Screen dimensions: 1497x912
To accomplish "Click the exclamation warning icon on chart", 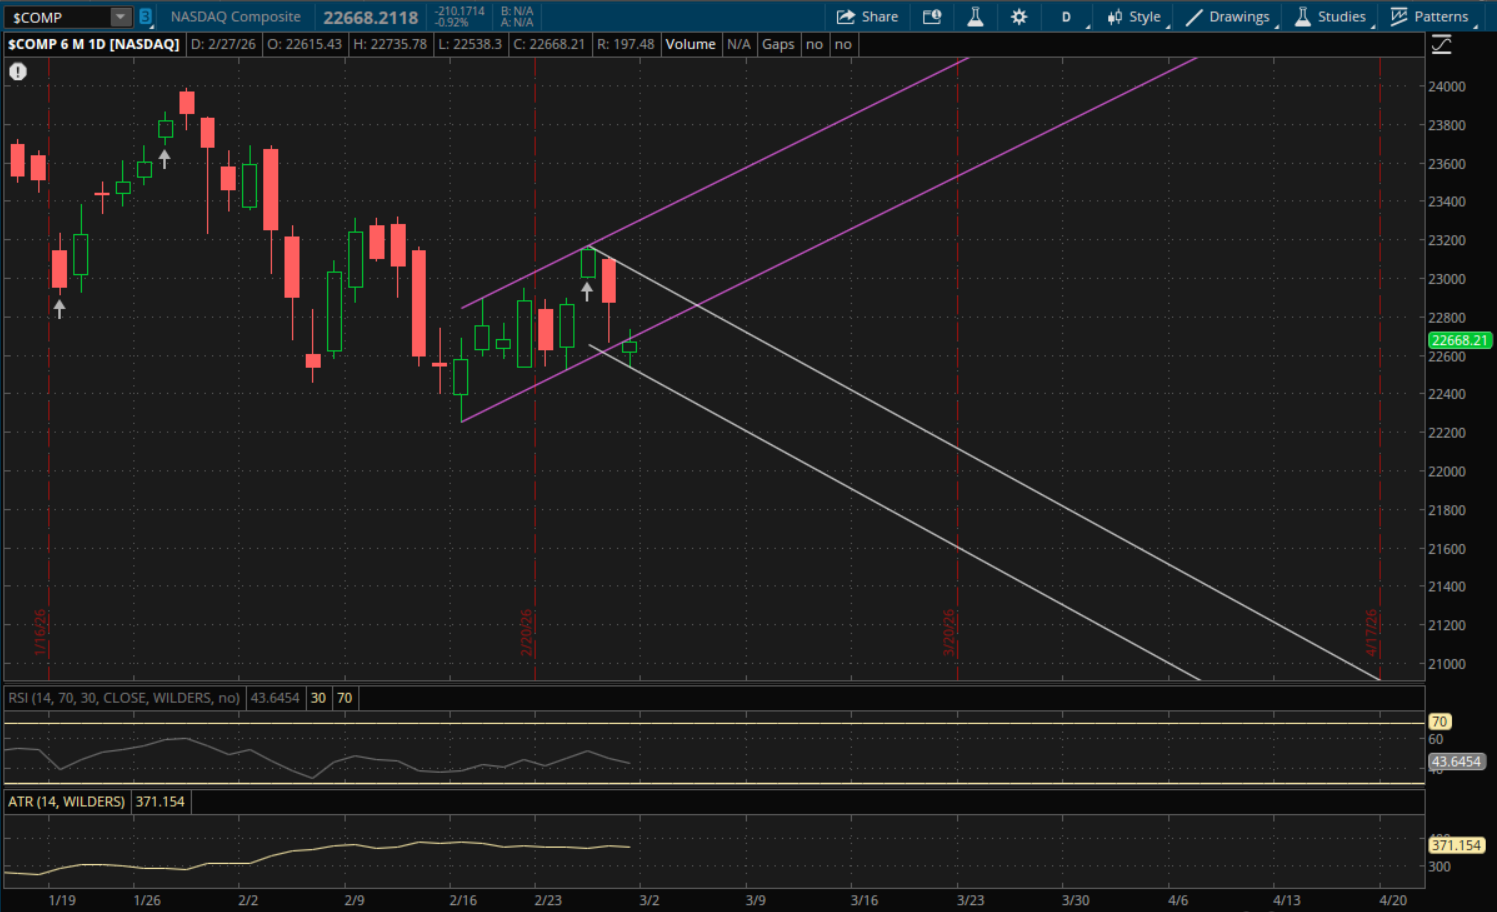I will pyautogui.click(x=18, y=72).
